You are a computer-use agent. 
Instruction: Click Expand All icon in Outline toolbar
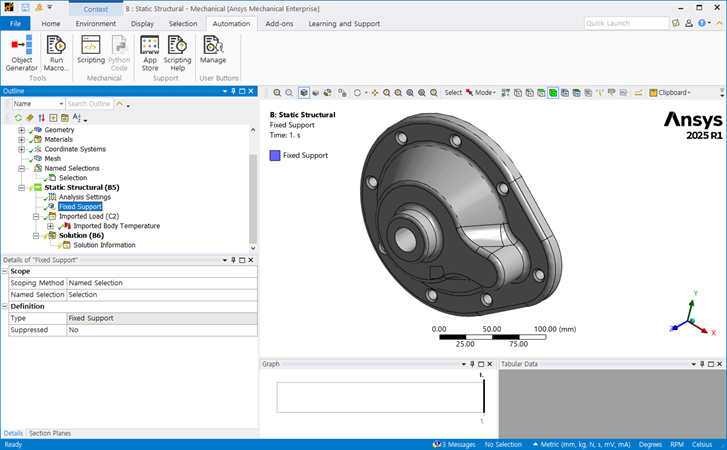pyautogui.click(x=53, y=118)
